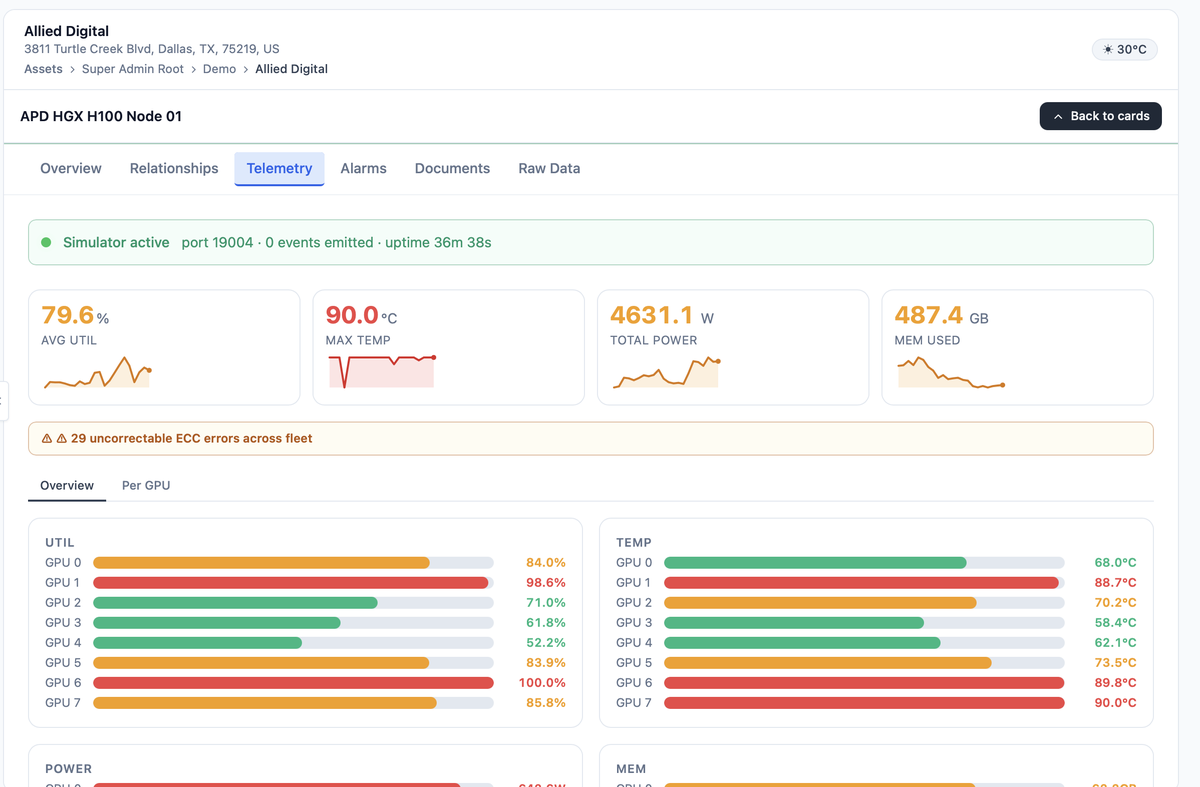
Task: Click the 68.0°C temperature value
Action: [1115, 563]
